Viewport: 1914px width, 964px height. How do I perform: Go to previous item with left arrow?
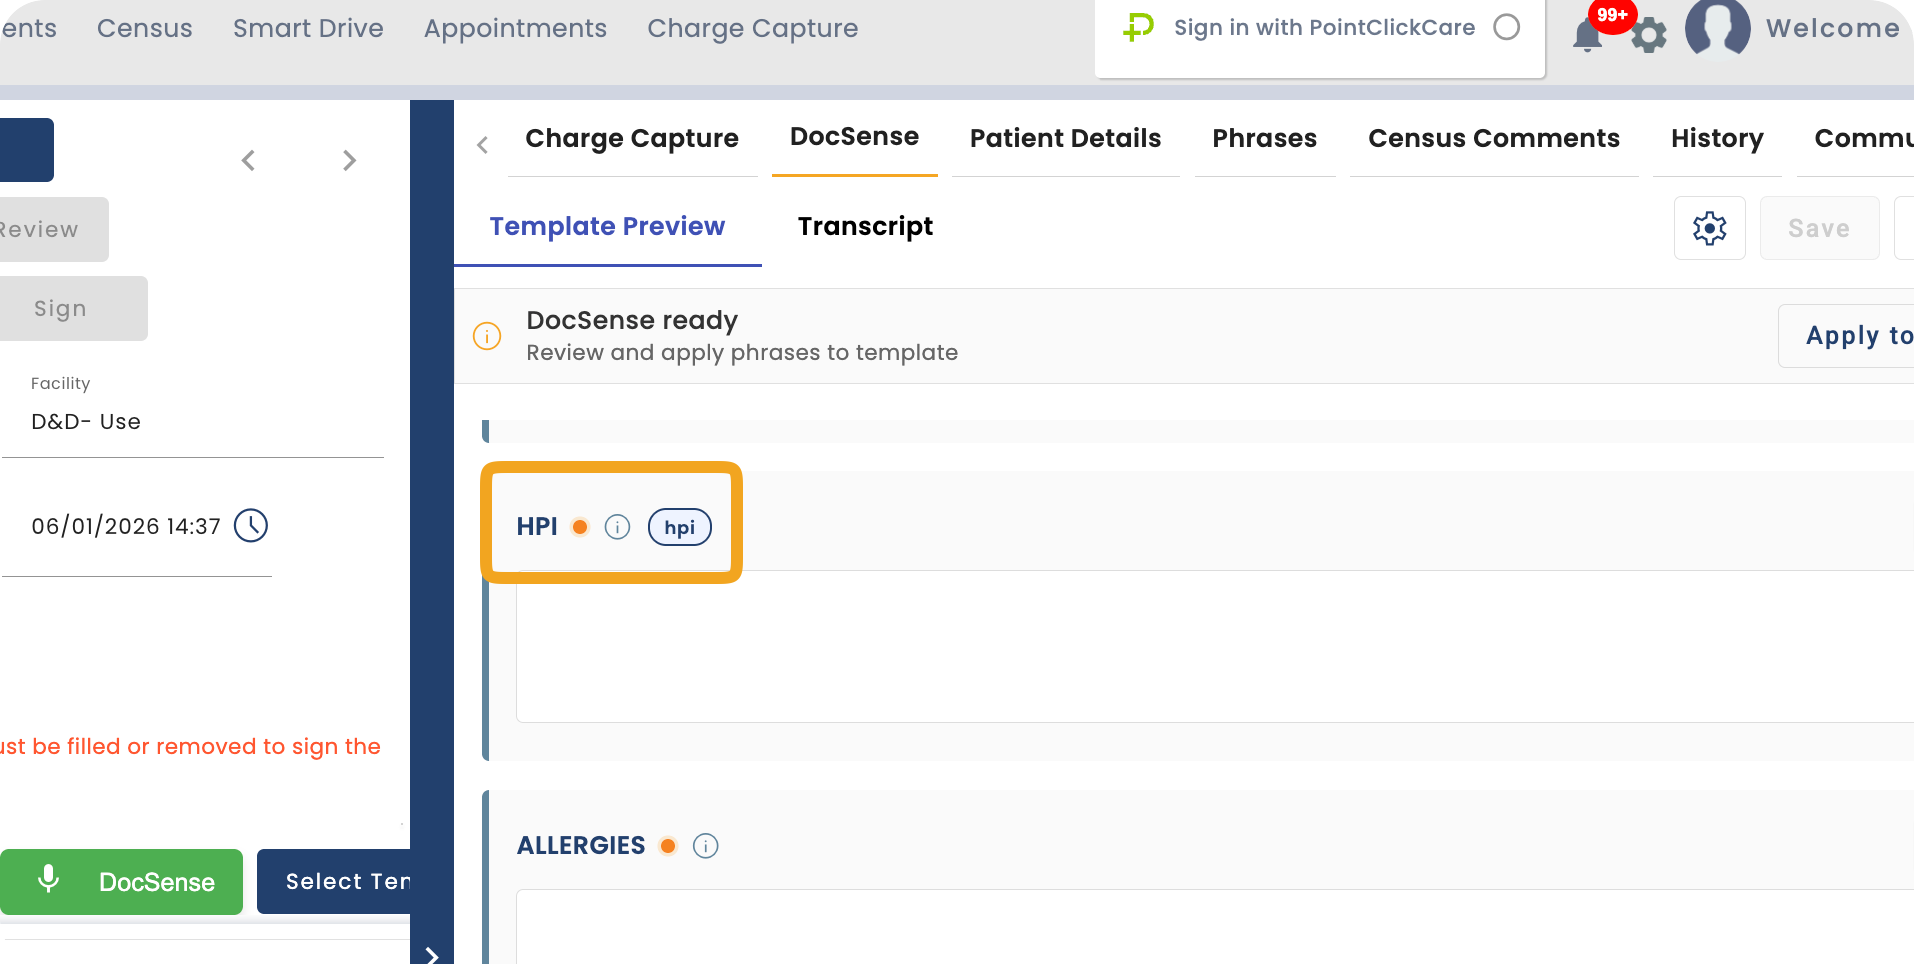click(x=248, y=160)
